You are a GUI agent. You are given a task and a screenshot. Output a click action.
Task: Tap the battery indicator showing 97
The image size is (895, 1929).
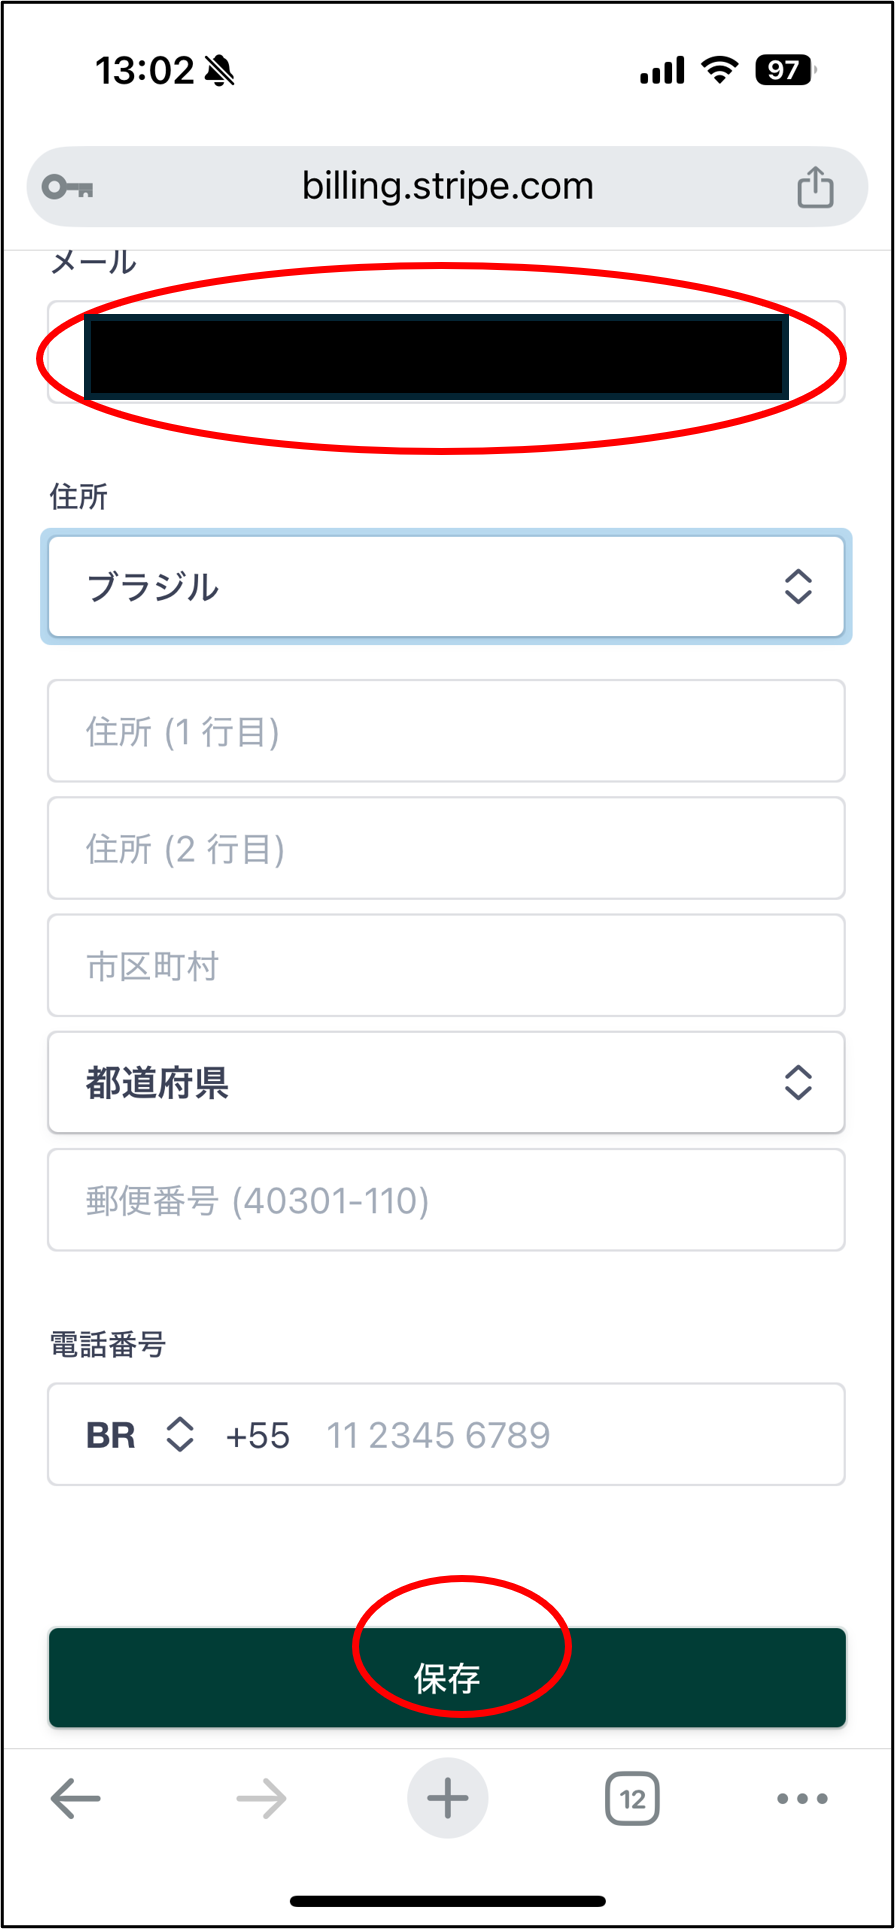click(x=786, y=70)
